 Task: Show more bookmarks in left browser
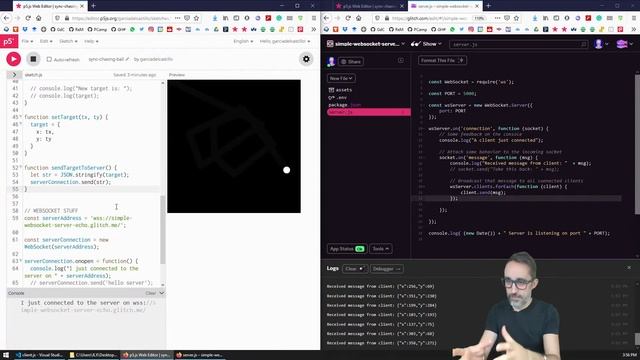313,29
